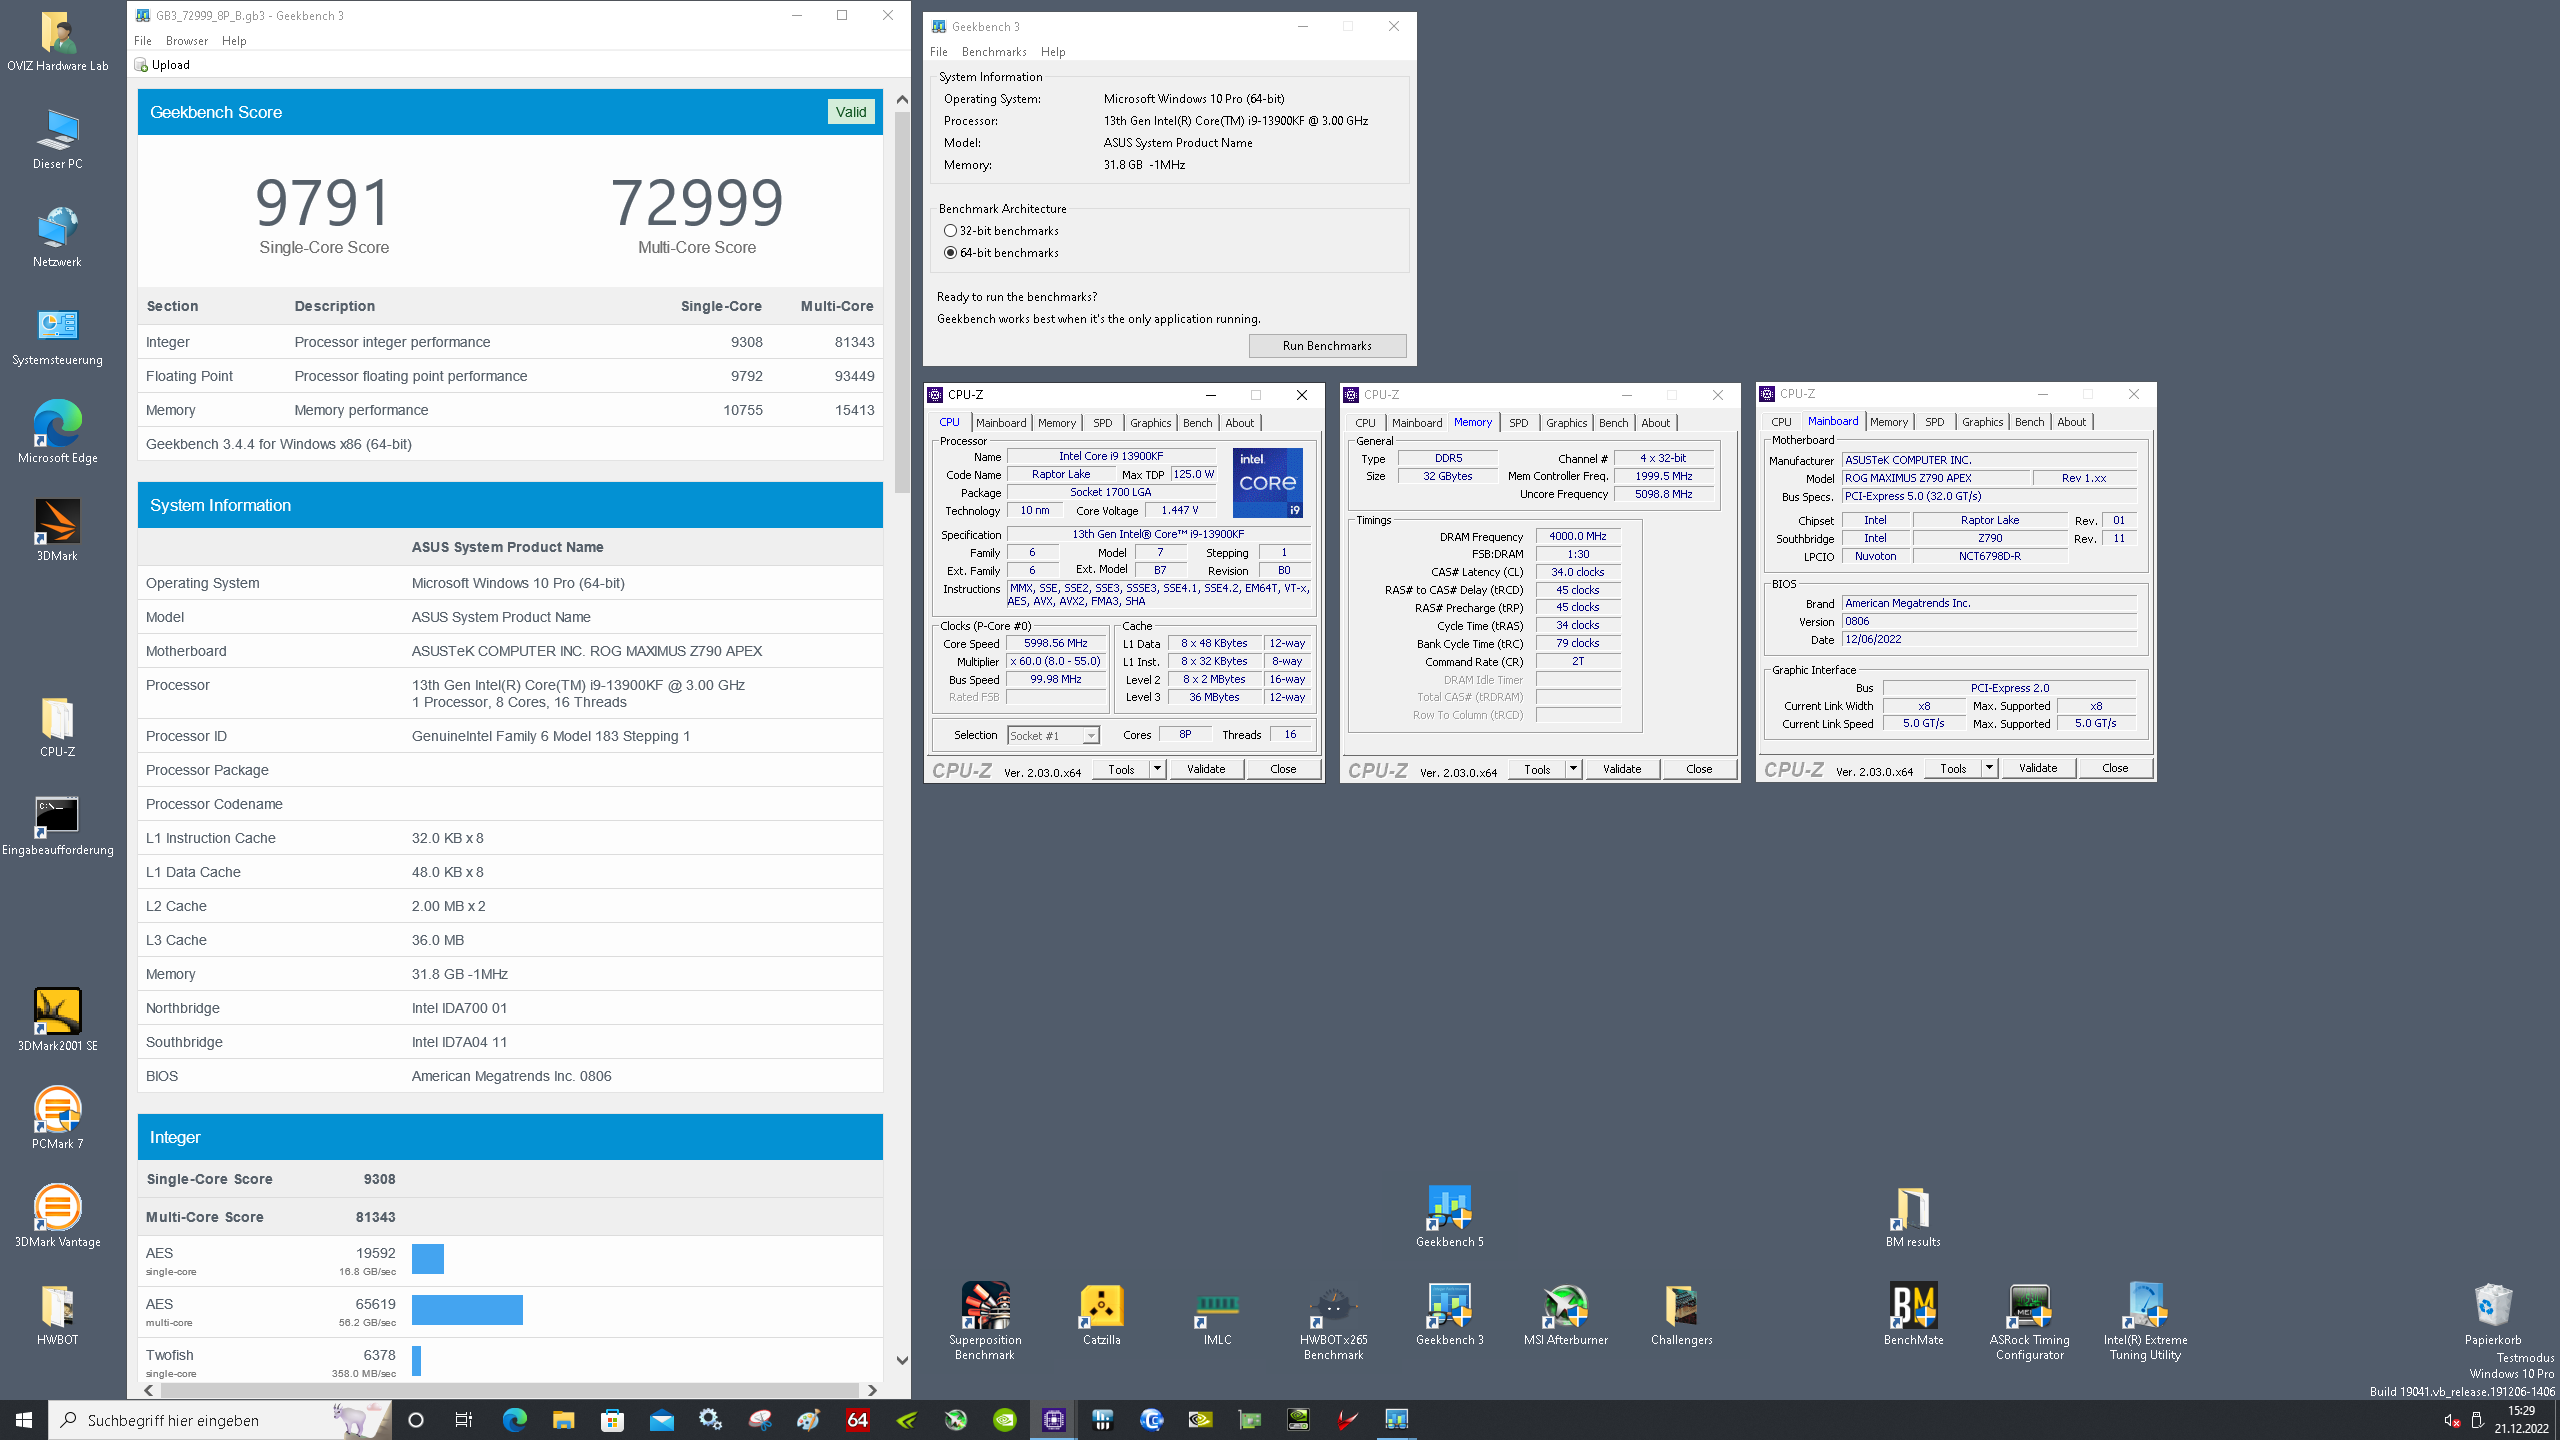Open the Challengers folder icon
Viewport: 2560px width, 1440px height.
(1681, 1316)
